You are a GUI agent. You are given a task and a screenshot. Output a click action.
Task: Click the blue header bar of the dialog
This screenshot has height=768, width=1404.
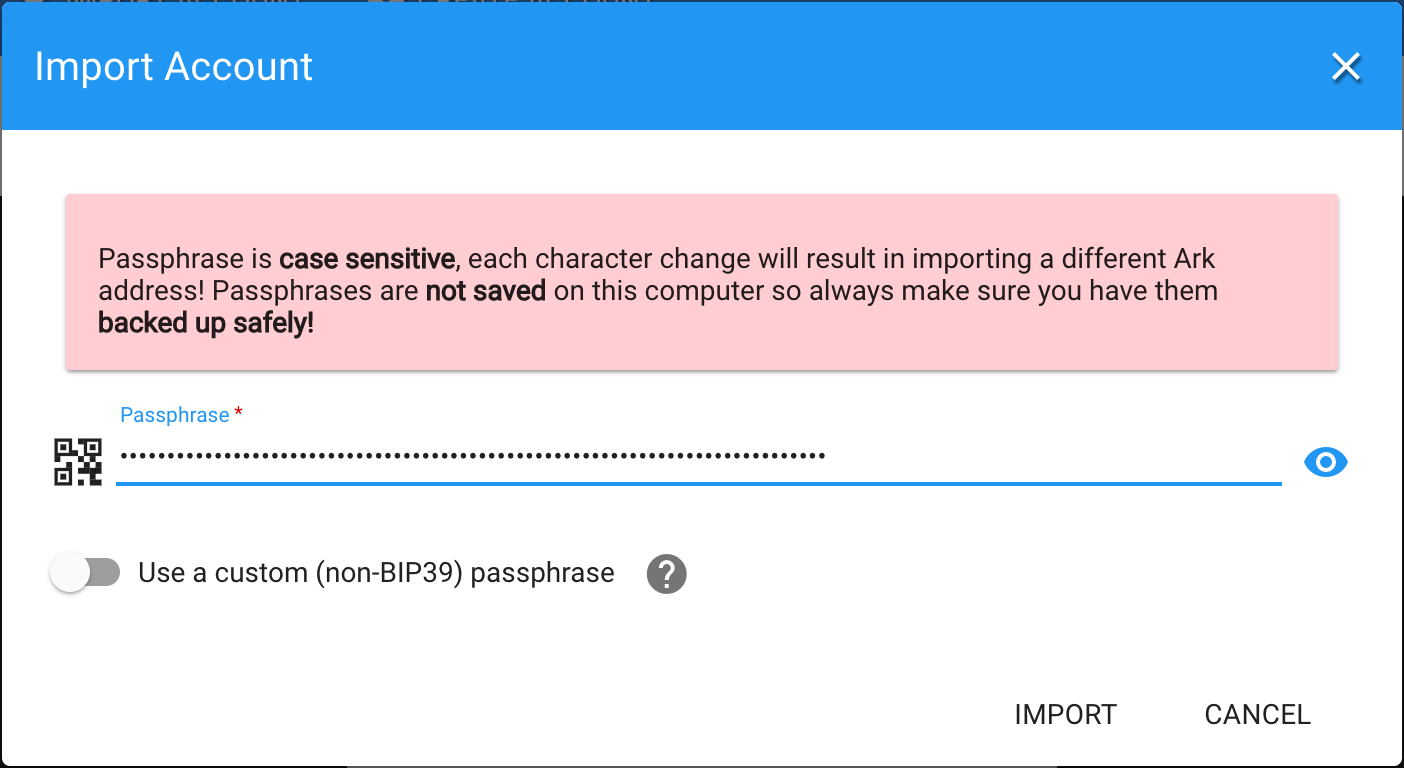pos(701,66)
